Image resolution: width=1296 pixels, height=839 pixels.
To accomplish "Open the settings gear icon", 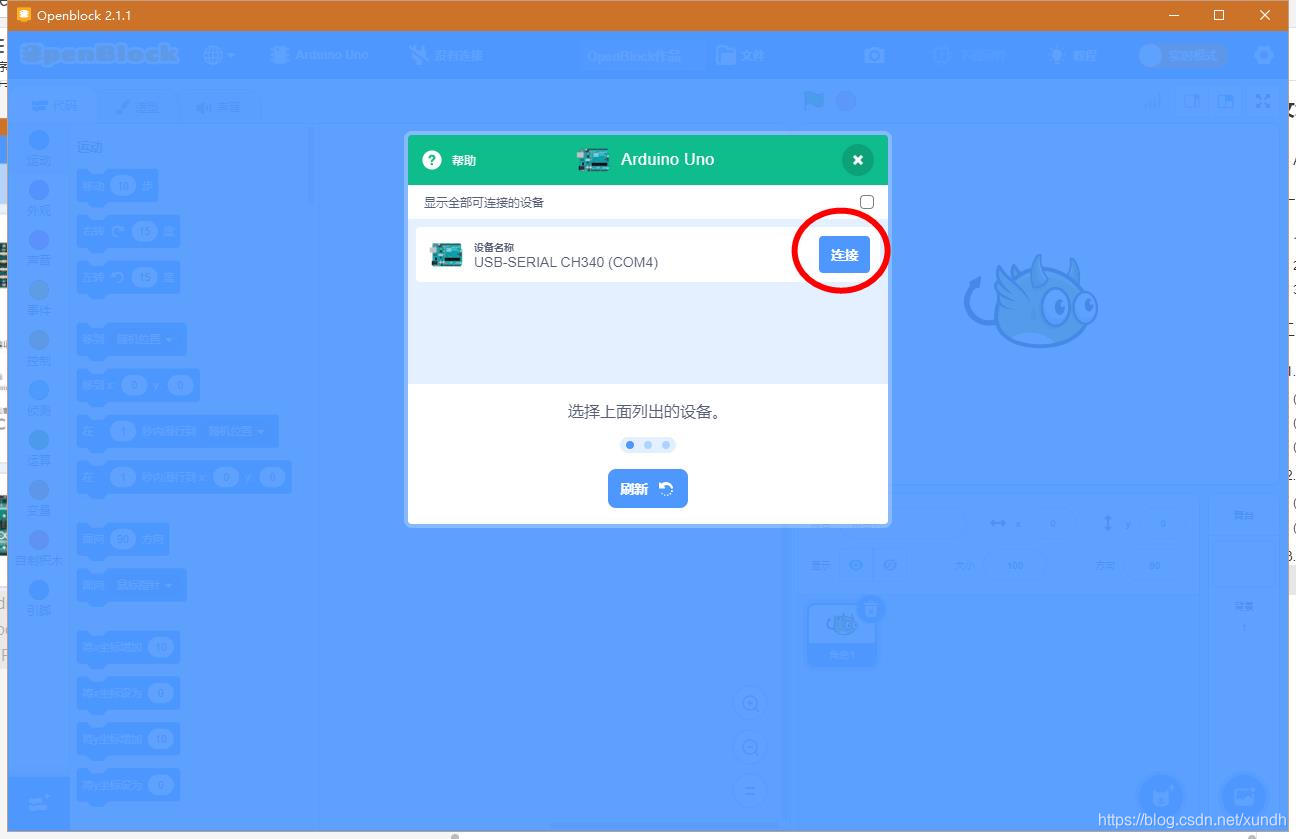I will click(x=1264, y=55).
